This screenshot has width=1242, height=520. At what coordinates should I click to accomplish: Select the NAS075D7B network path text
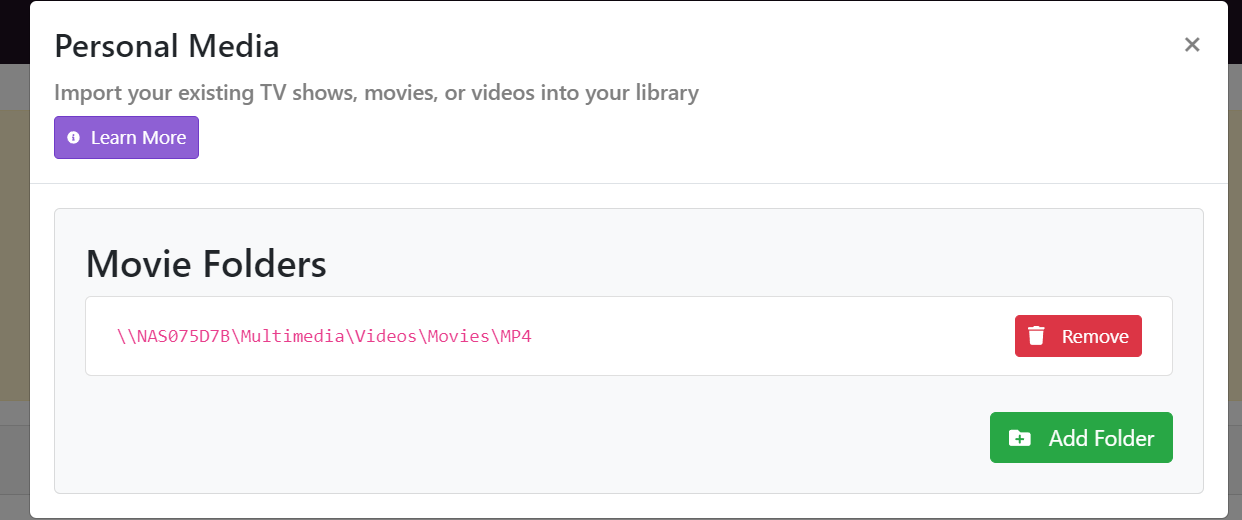[324, 336]
